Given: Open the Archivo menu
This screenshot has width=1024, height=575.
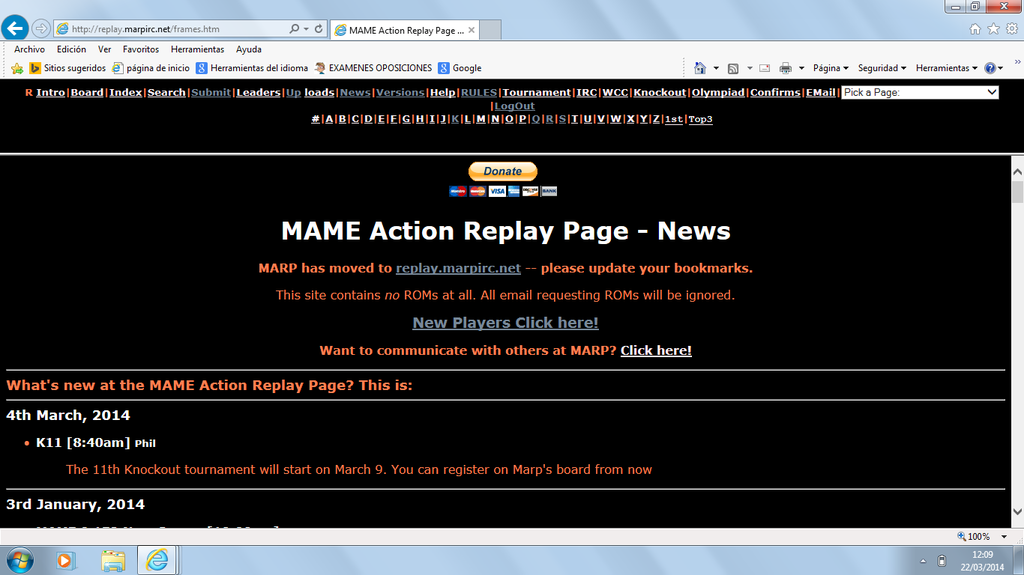Looking at the screenshot, I should click(x=29, y=49).
